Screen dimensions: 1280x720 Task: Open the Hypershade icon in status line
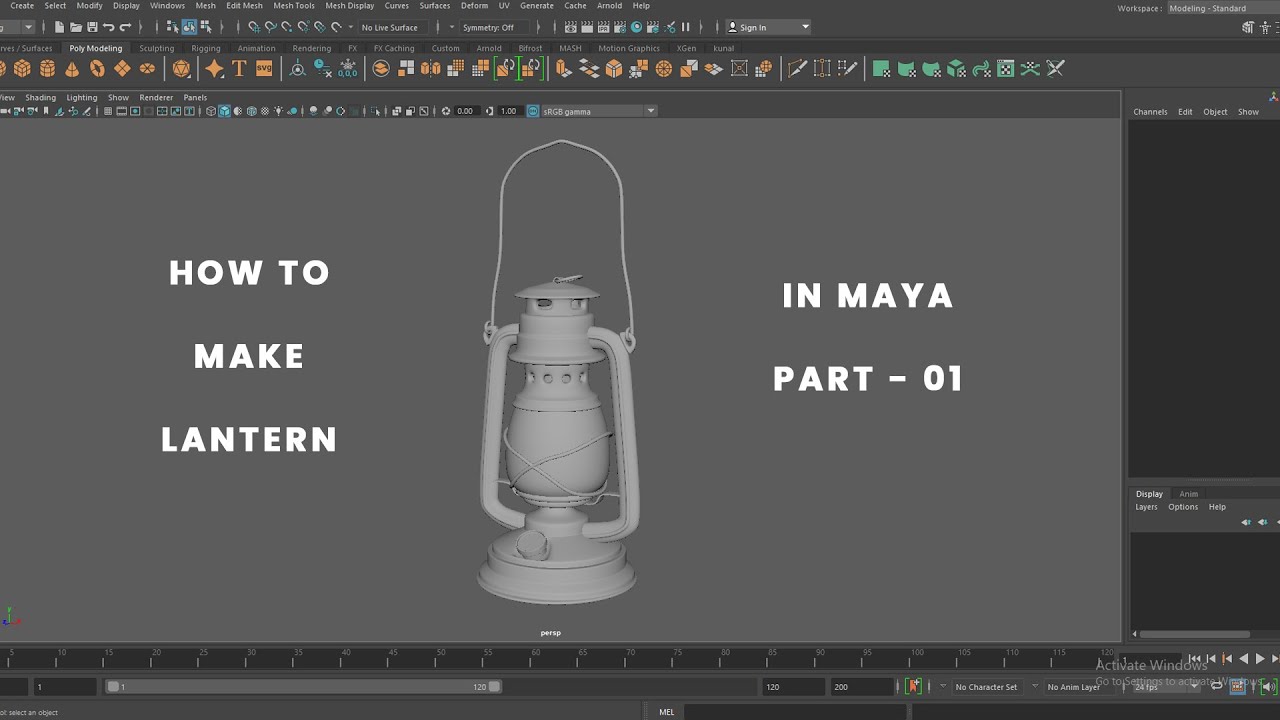(x=636, y=27)
